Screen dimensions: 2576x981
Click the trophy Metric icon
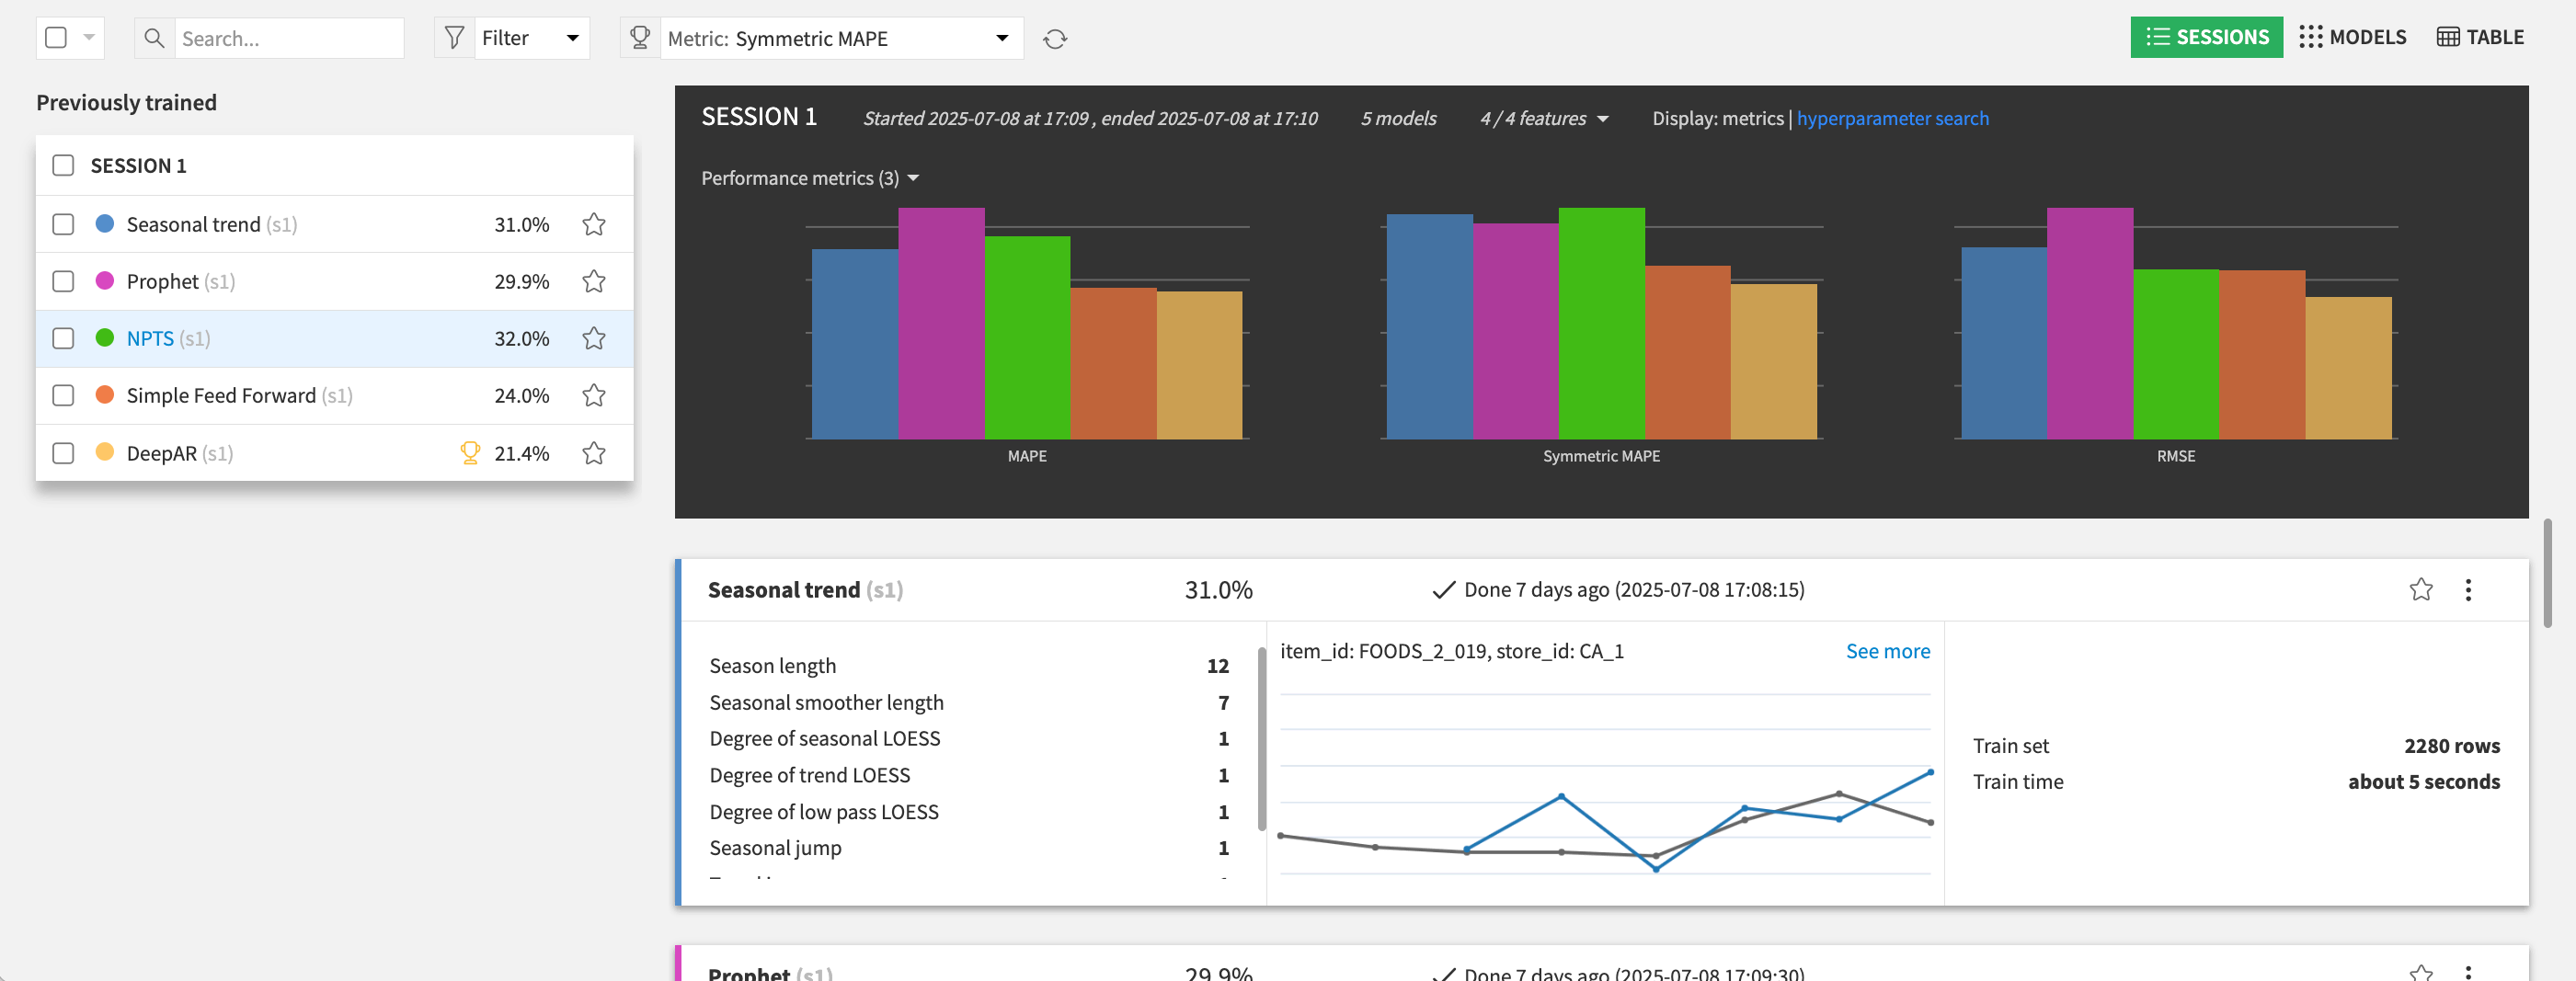pyautogui.click(x=639, y=37)
